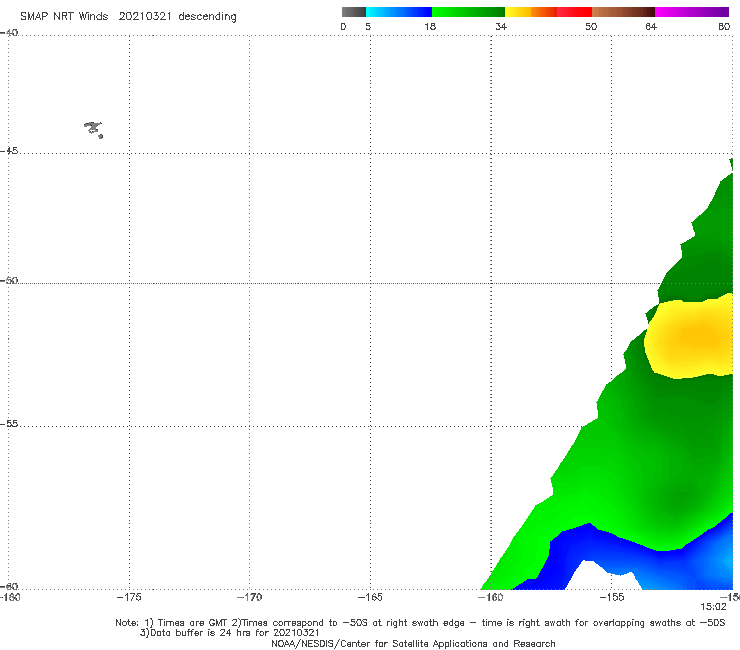Click the small gray island on the map
740x650 pixels.
pos(93,128)
